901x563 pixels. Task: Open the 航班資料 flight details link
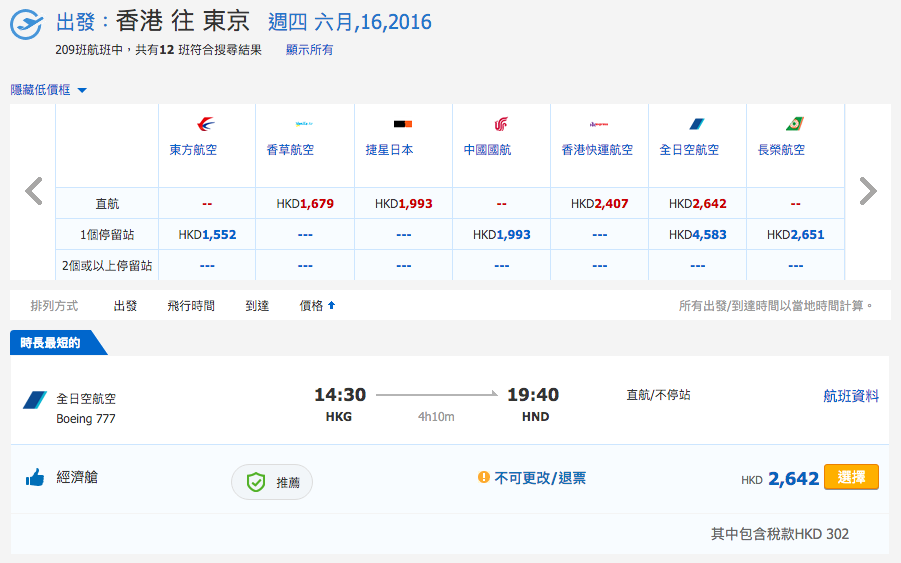(851, 396)
